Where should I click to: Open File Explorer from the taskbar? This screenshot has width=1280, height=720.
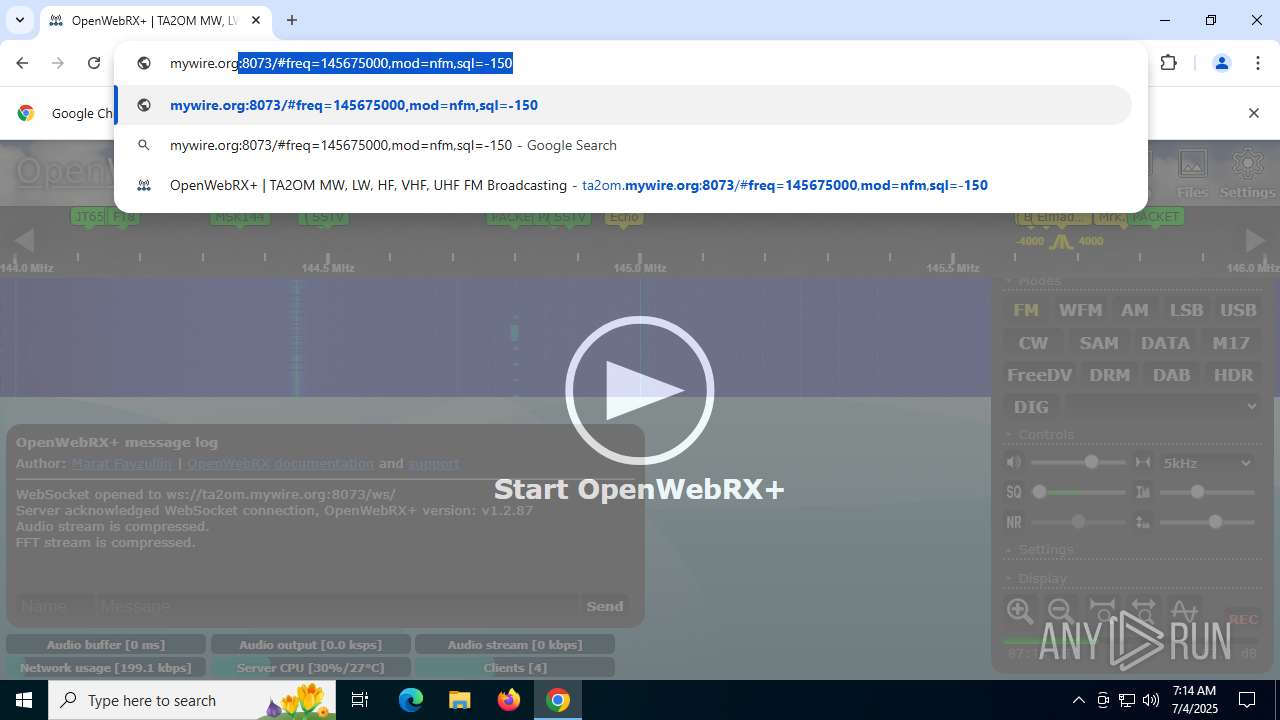click(x=460, y=700)
